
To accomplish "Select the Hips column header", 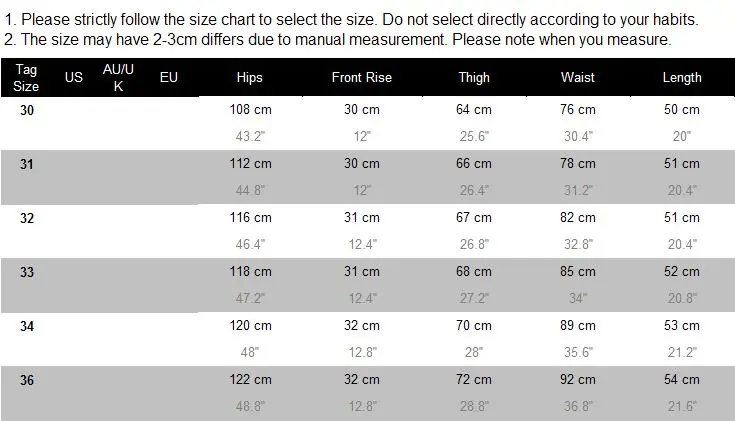I will pos(250,77).
